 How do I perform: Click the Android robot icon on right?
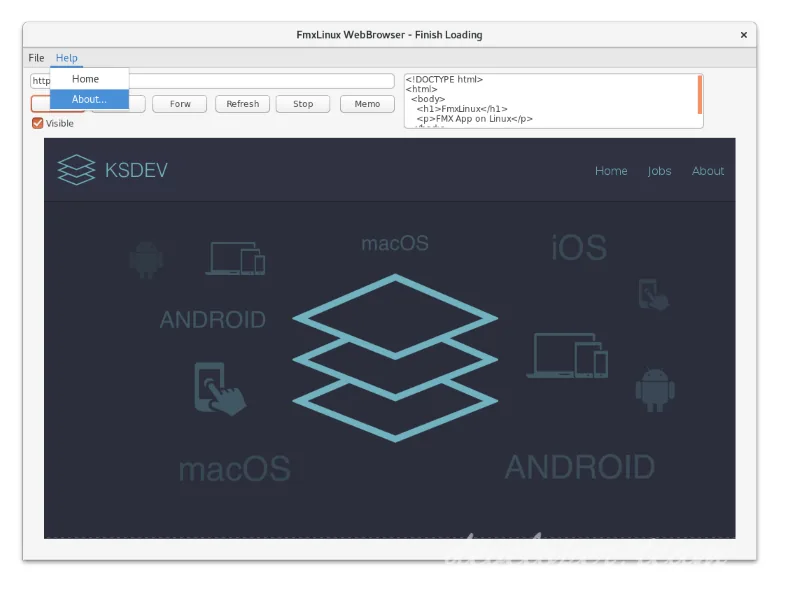655,390
